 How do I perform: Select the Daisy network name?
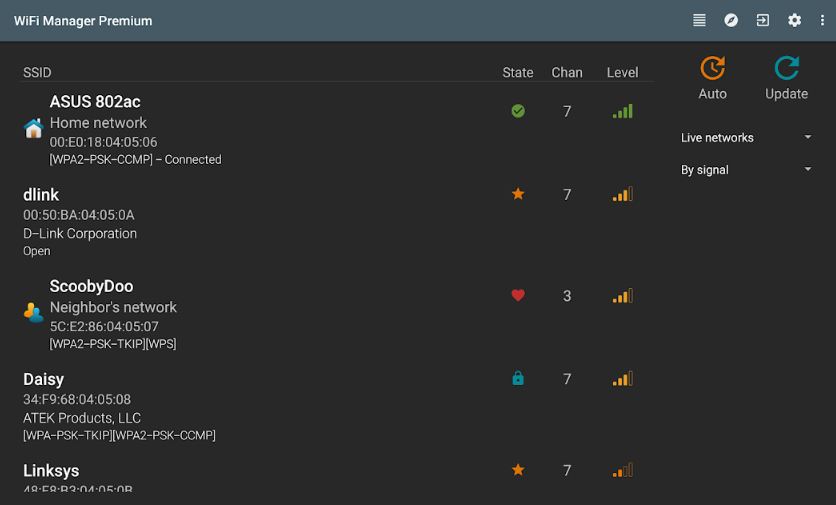(x=43, y=379)
